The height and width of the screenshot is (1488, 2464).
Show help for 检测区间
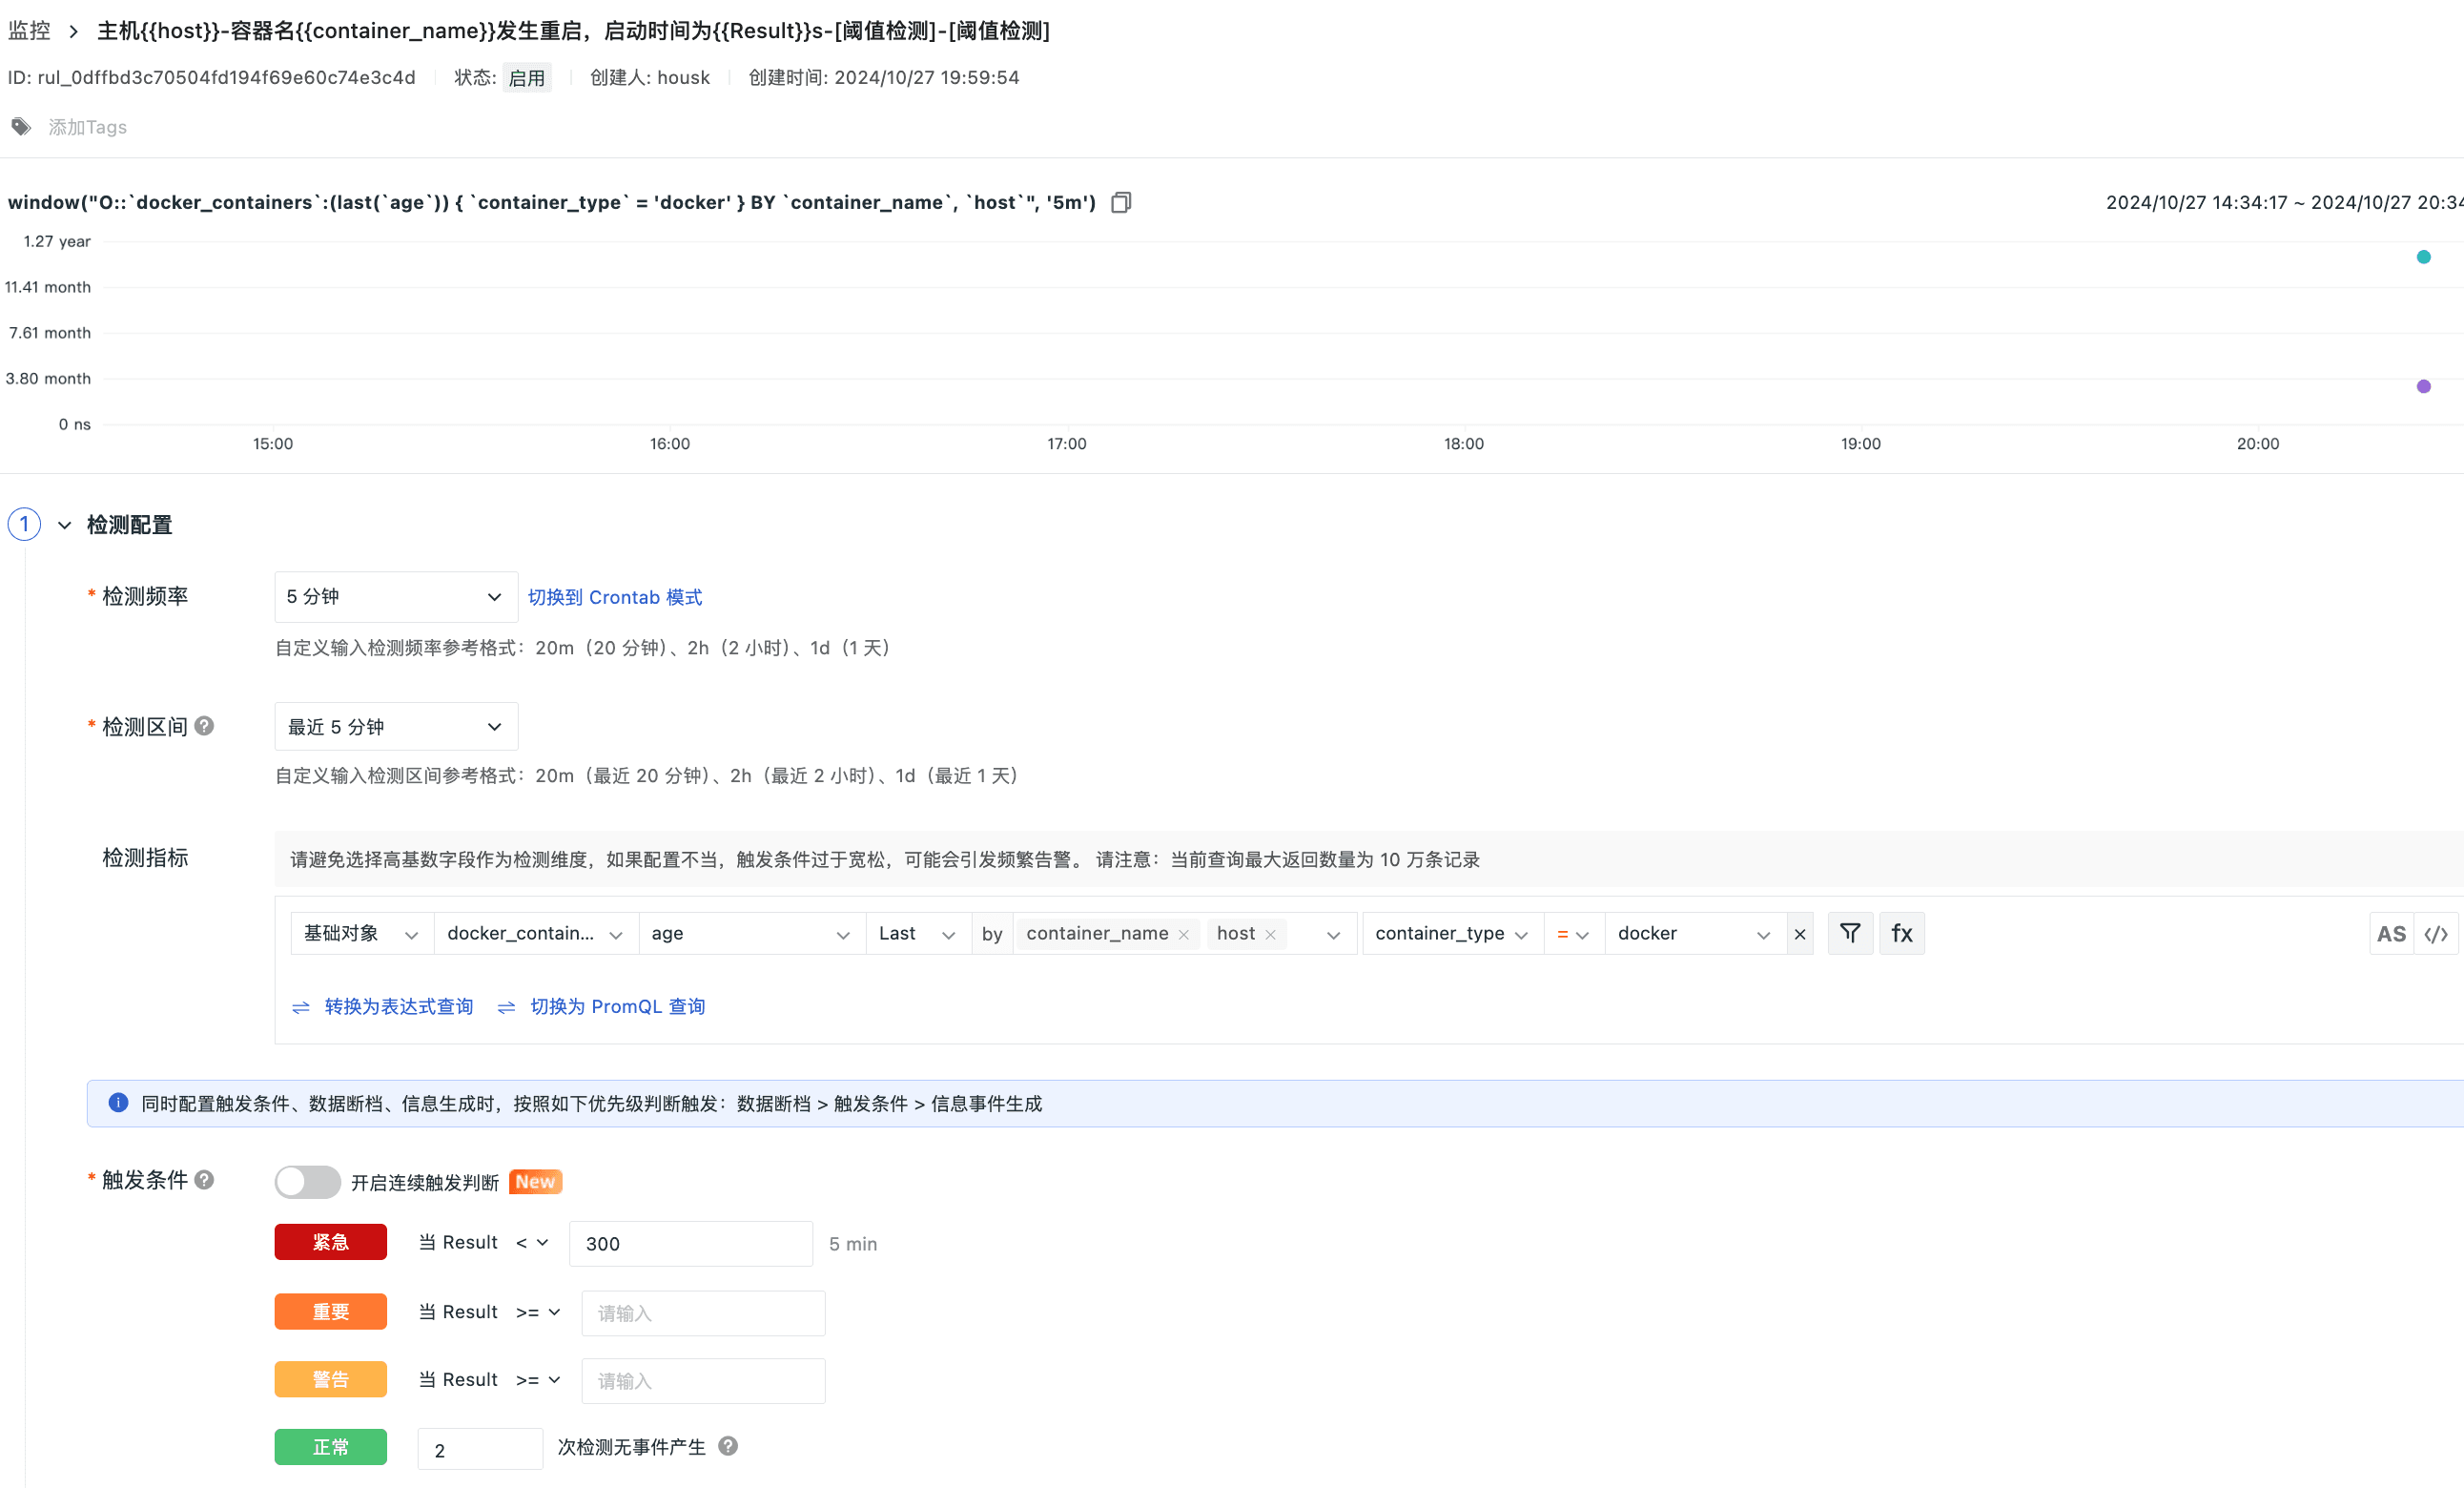204,726
